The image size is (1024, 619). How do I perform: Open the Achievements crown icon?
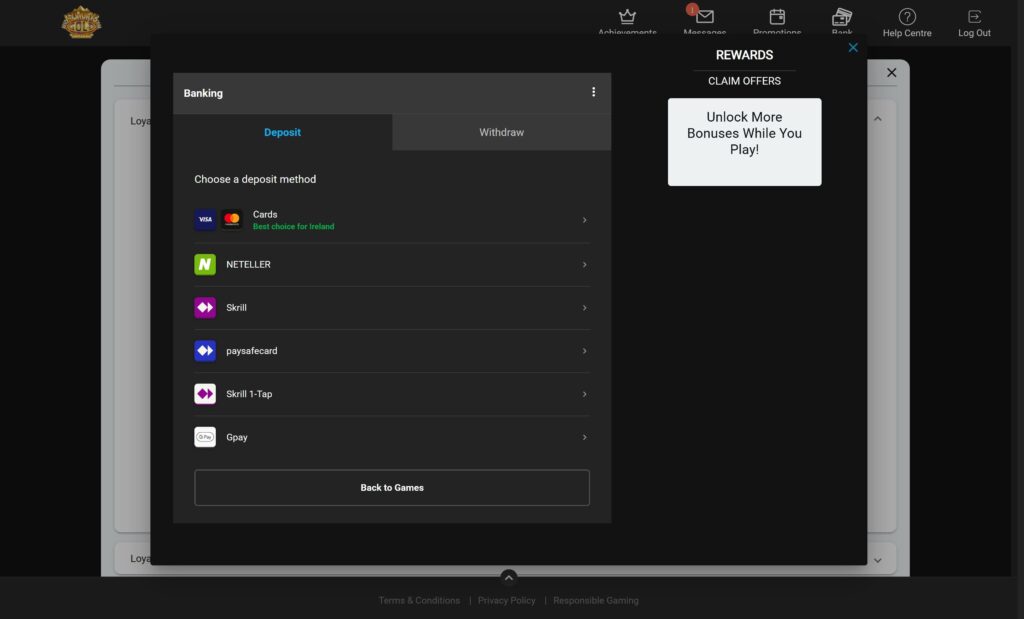tap(627, 17)
